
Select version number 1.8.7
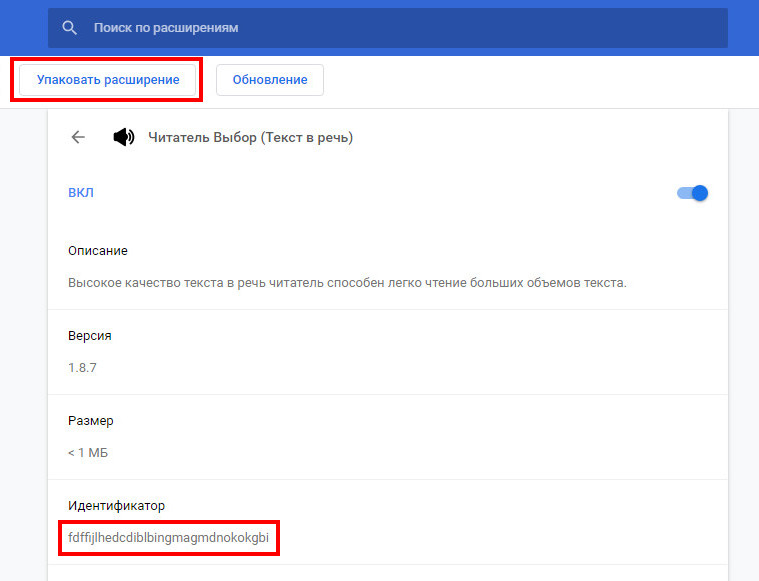coord(82,368)
